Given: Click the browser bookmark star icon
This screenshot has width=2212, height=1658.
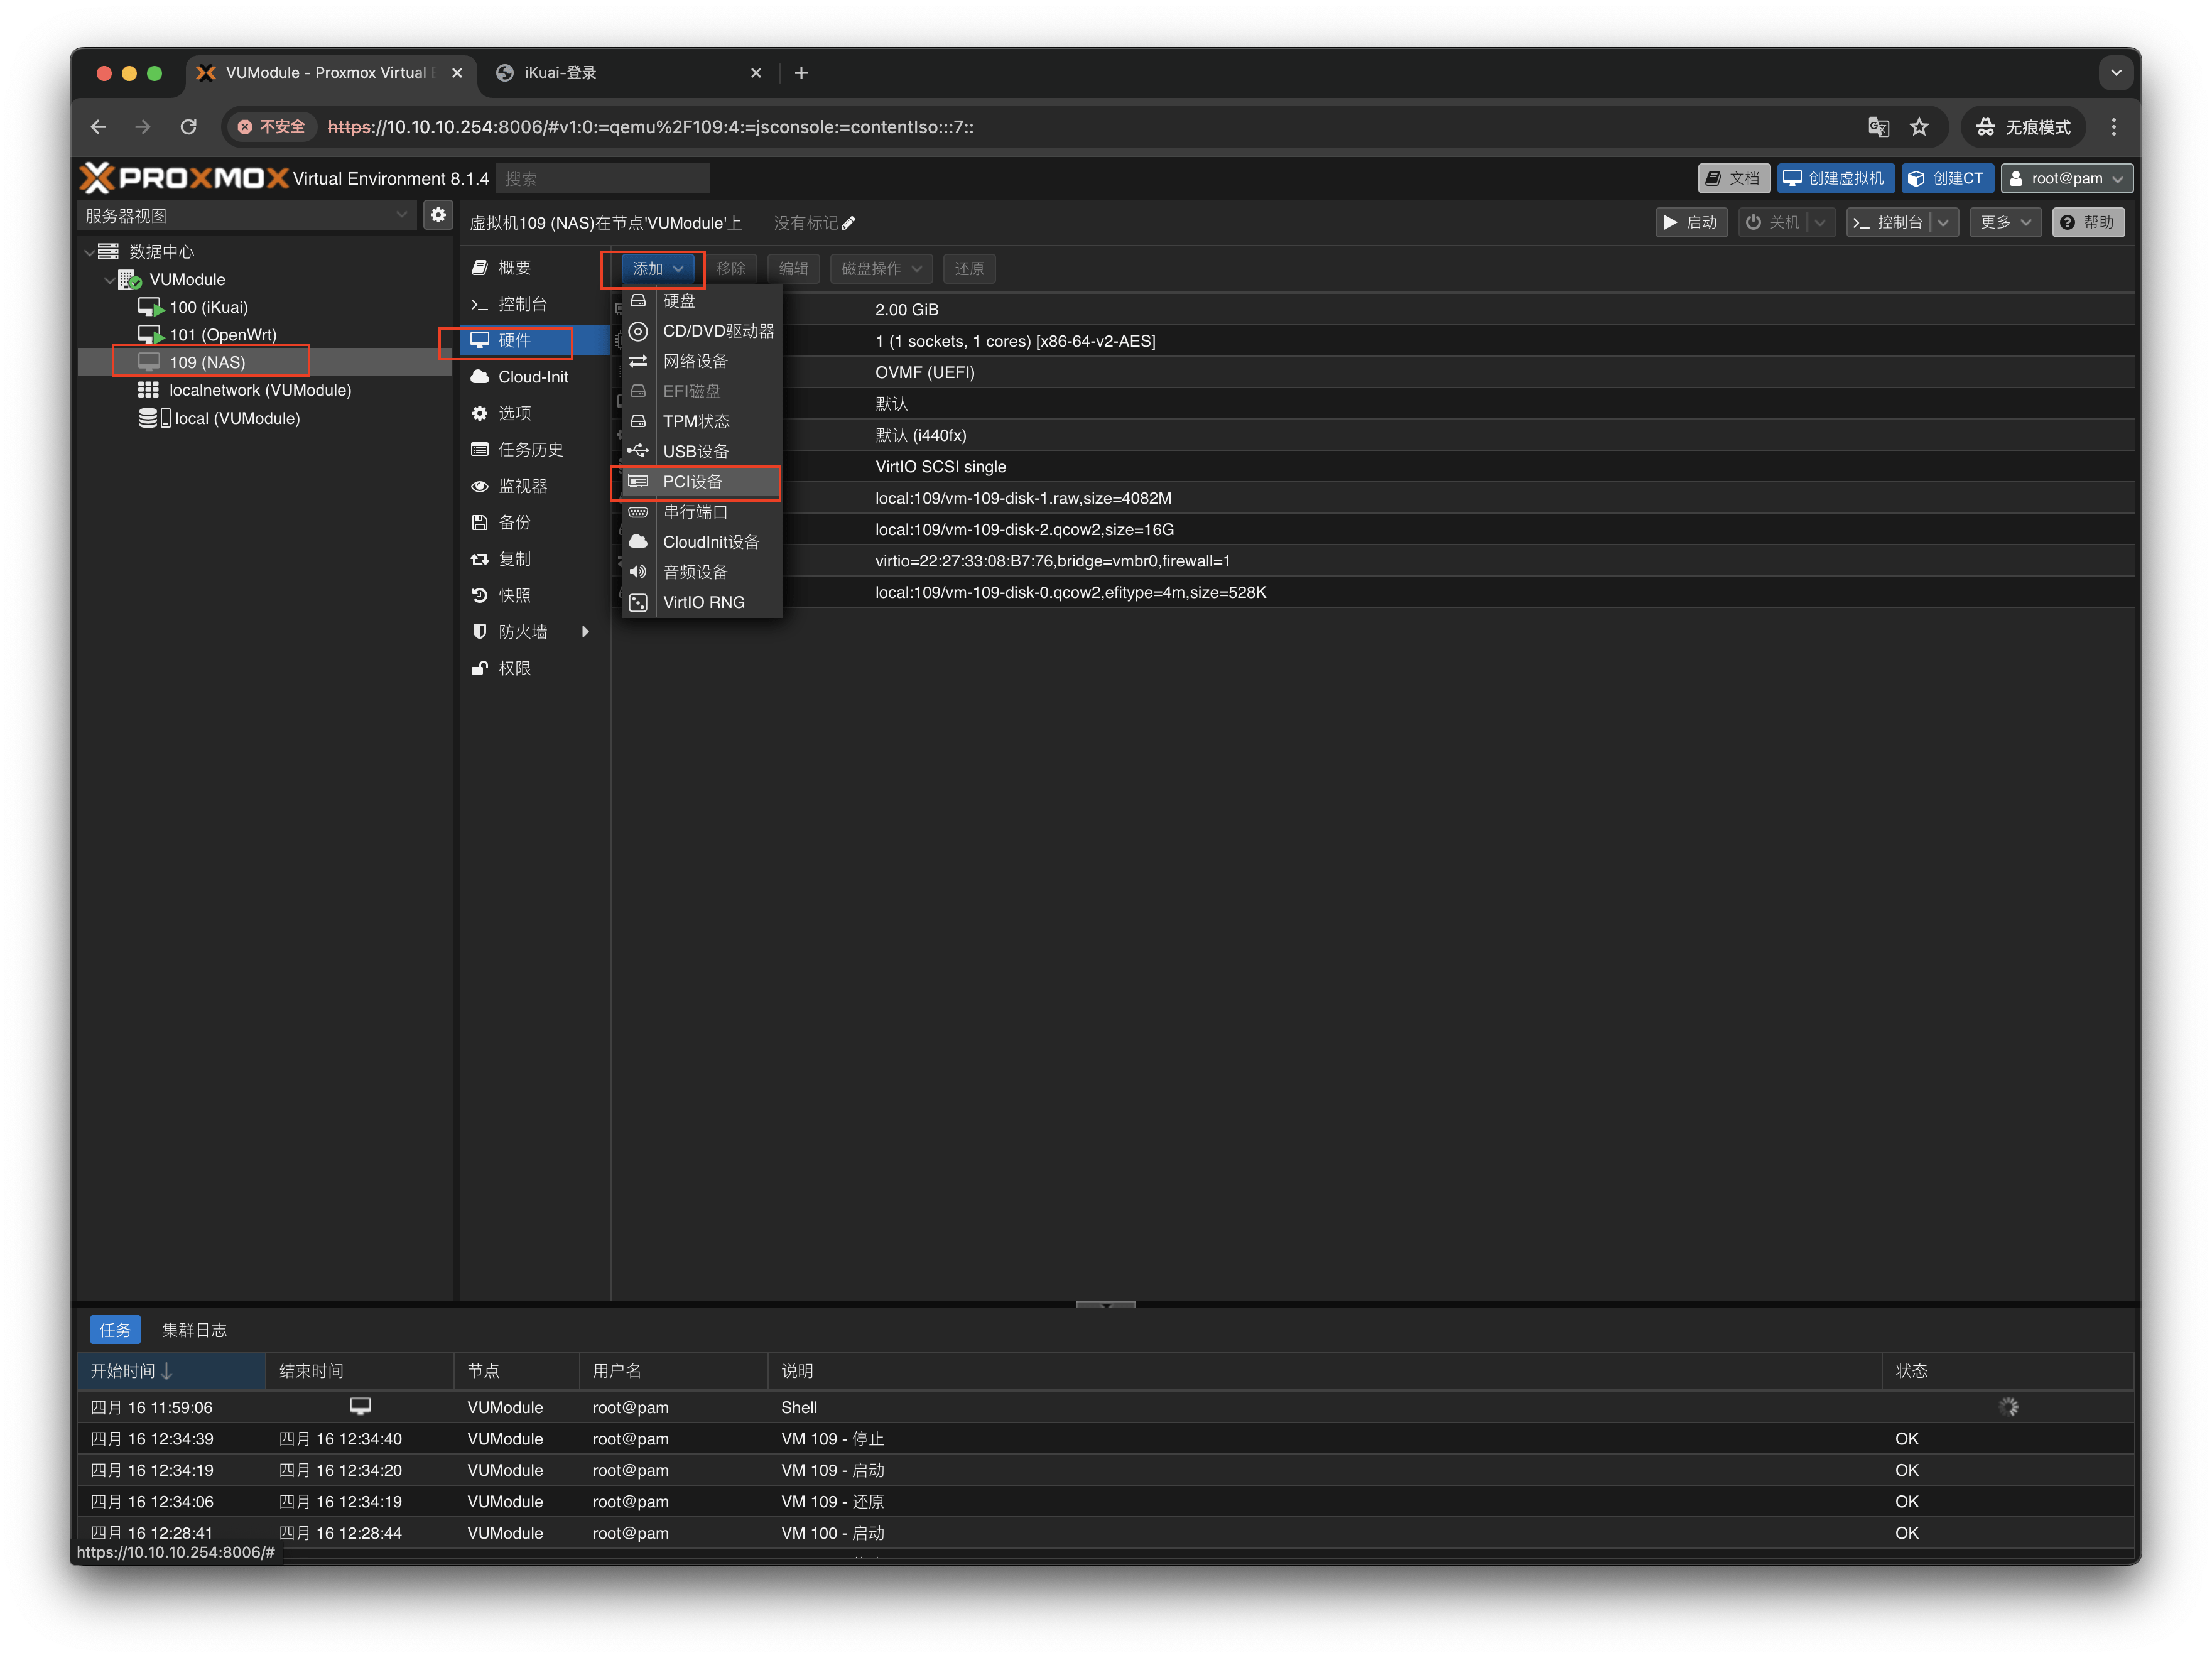Looking at the screenshot, I should coord(1918,127).
